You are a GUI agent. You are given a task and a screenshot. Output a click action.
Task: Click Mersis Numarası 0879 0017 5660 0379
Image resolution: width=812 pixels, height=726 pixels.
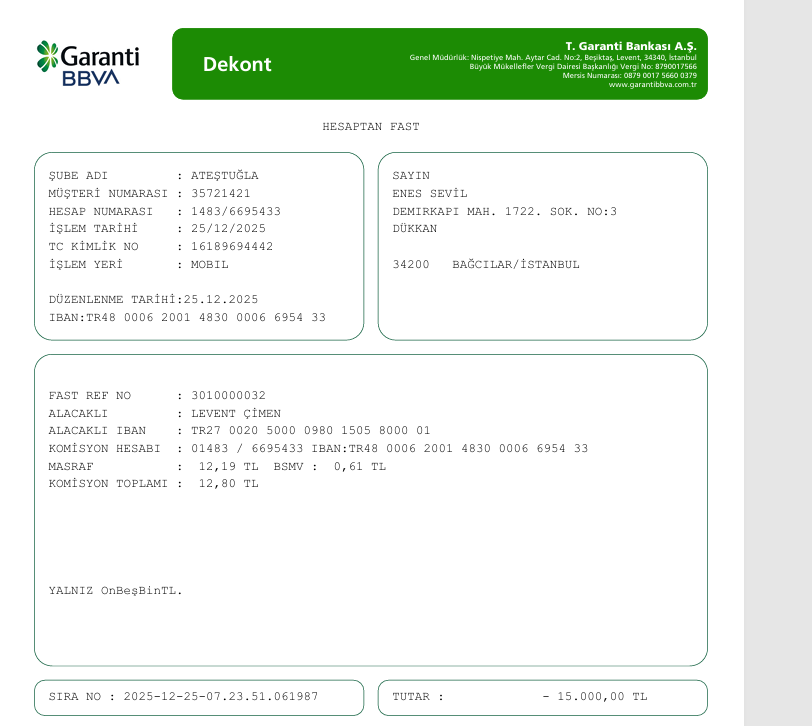(x=629, y=76)
